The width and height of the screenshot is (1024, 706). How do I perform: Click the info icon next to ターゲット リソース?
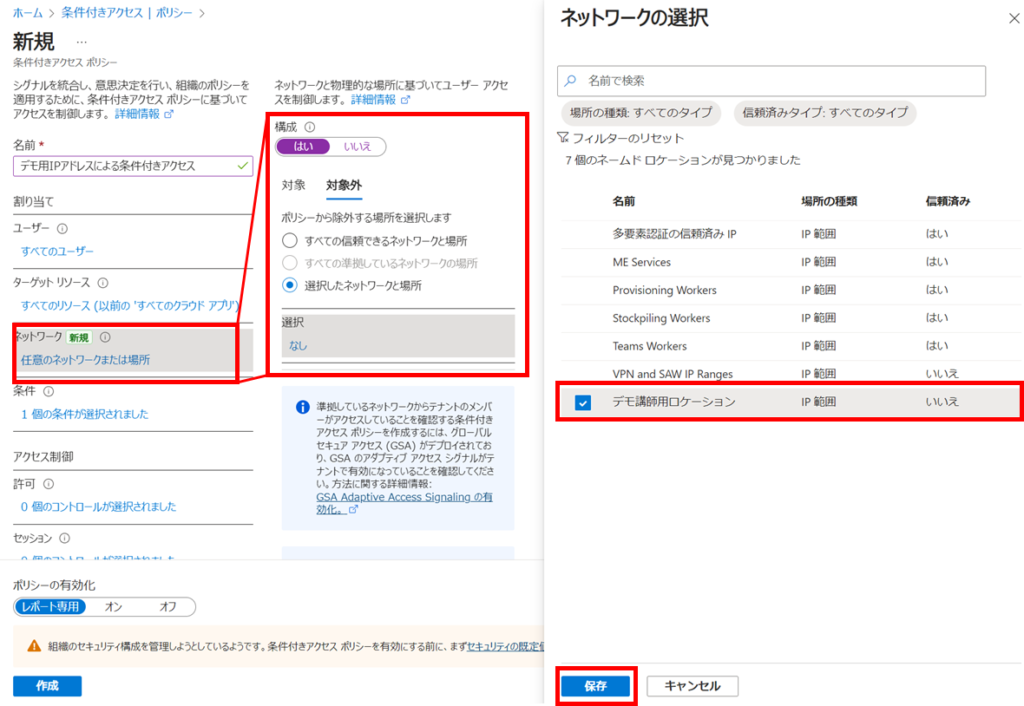103,283
